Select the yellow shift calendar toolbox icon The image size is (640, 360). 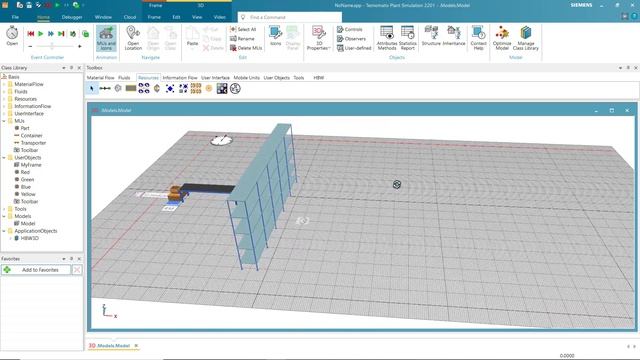click(x=196, y=88)
